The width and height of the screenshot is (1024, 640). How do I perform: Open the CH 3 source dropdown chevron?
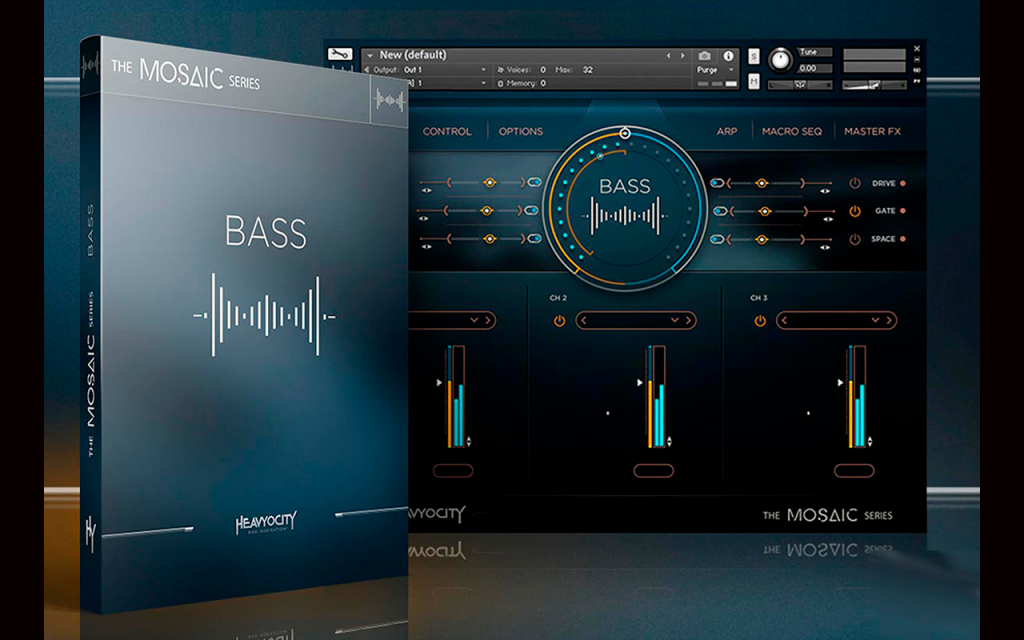point(875,320)
